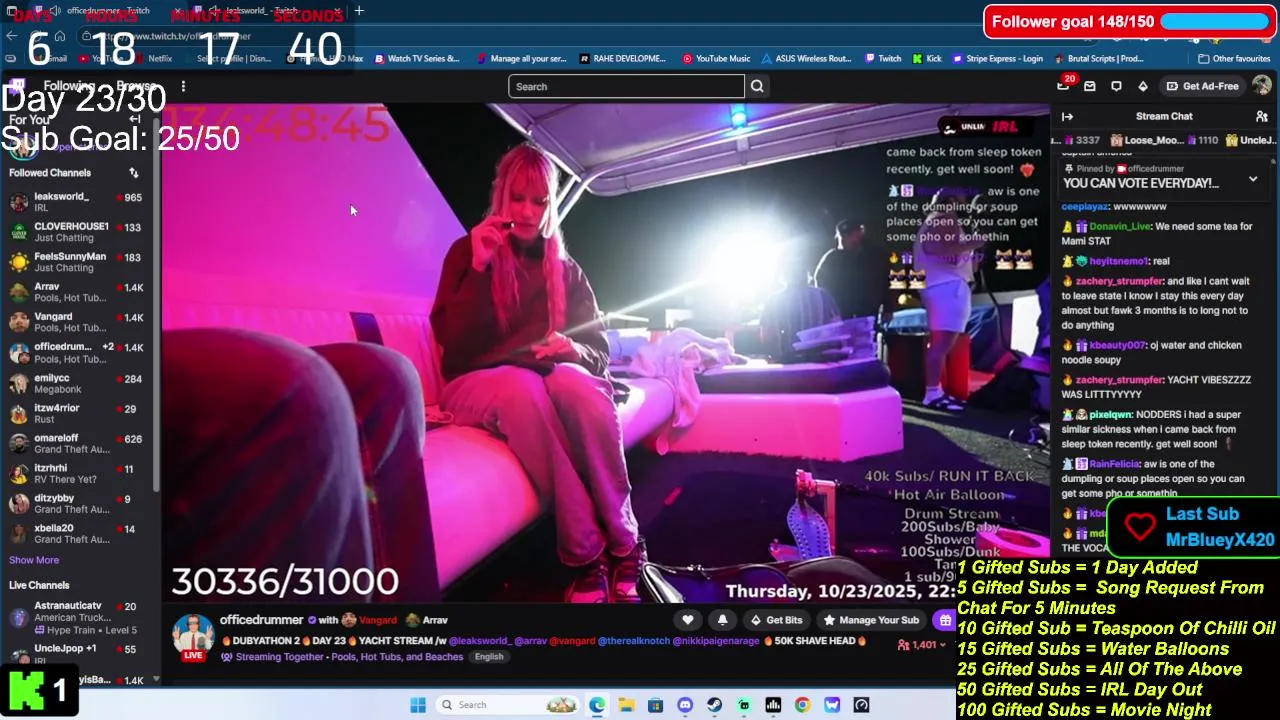
Task: Open Microsoft Edge from taskbar
Action: [597, 705]
